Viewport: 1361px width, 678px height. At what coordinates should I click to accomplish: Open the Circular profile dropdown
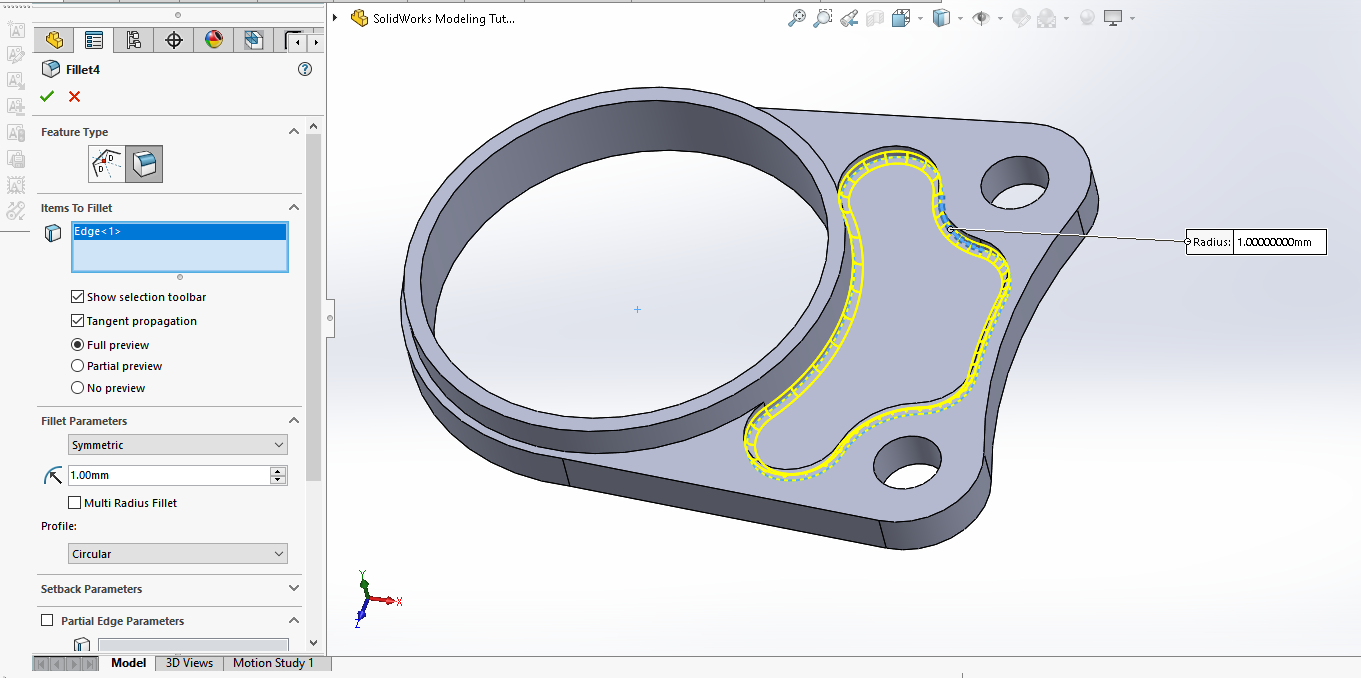tap(177, 554)
